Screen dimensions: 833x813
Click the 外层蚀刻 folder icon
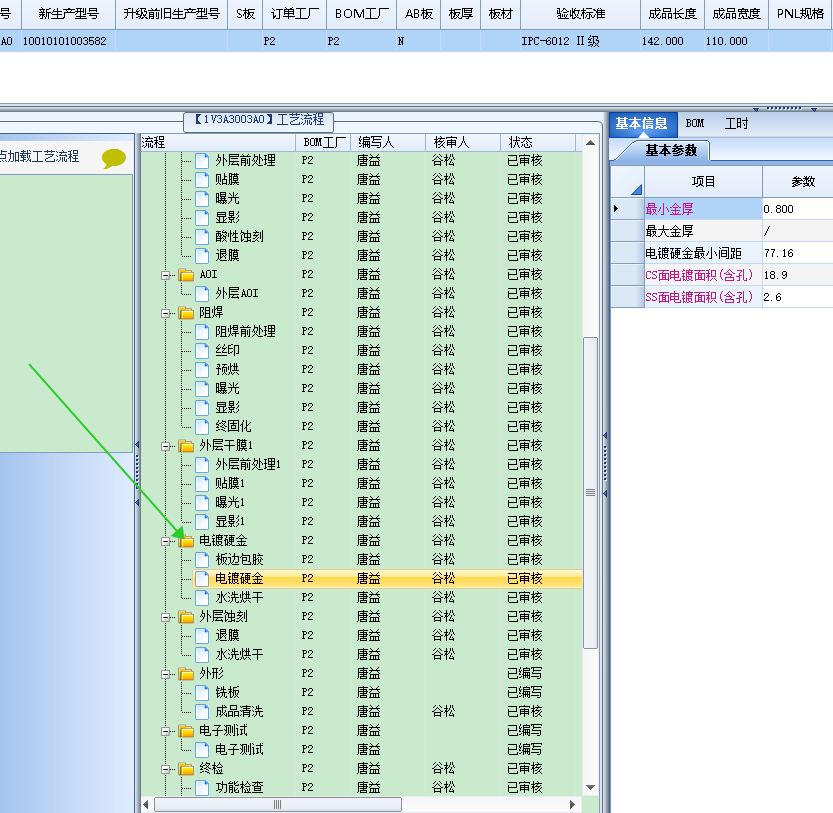pos(186,617)
